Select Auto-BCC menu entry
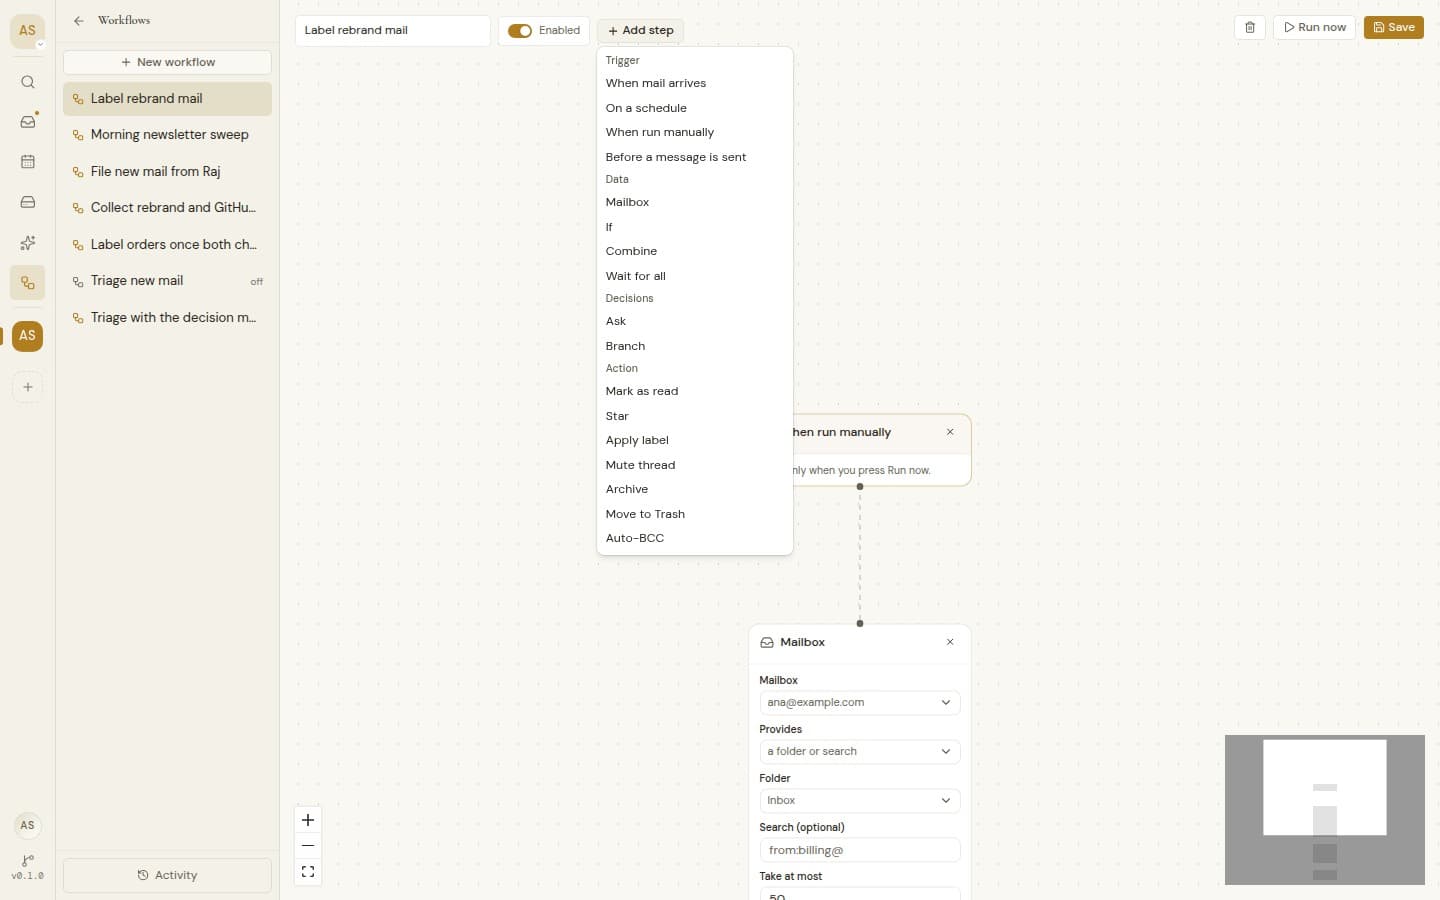 click(695, 539)
